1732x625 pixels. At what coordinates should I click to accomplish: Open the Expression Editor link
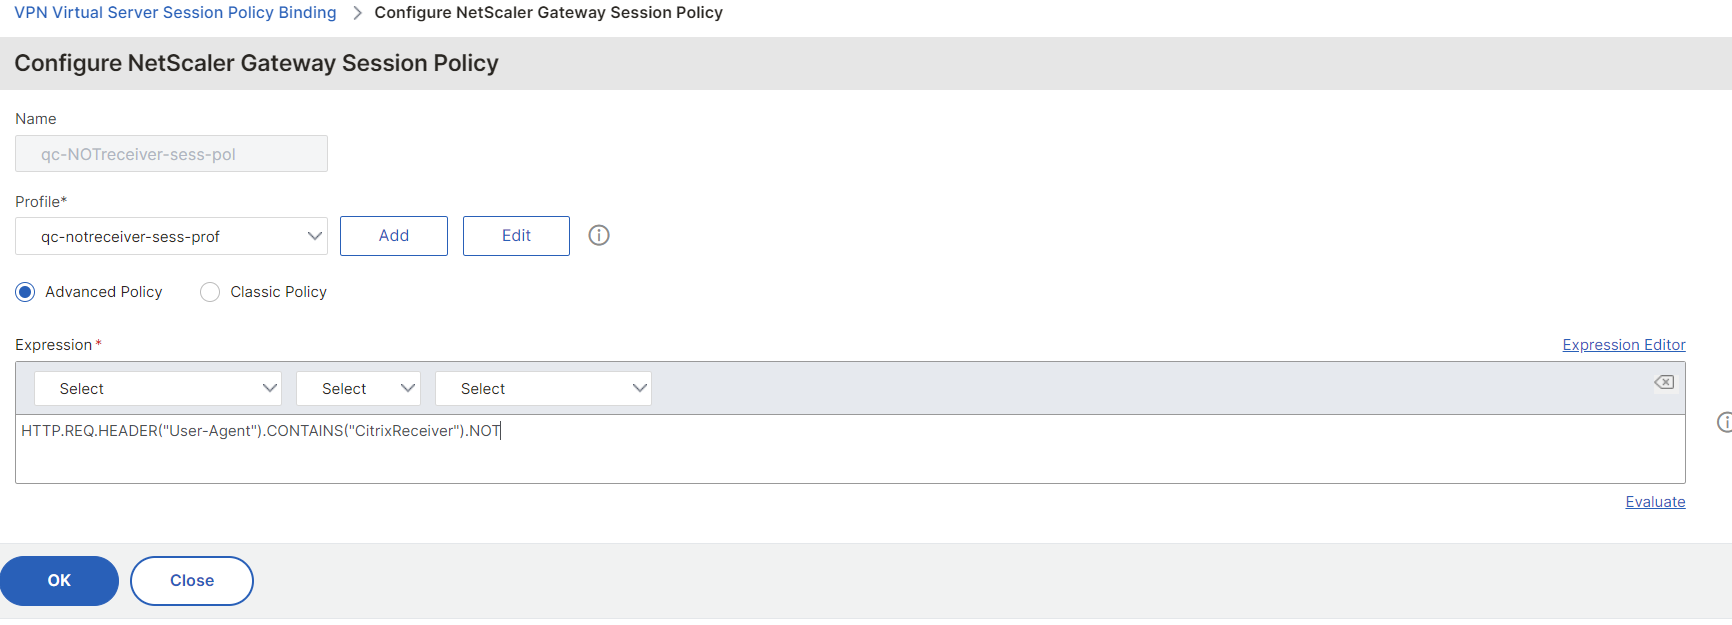(x=1623, y=345)
